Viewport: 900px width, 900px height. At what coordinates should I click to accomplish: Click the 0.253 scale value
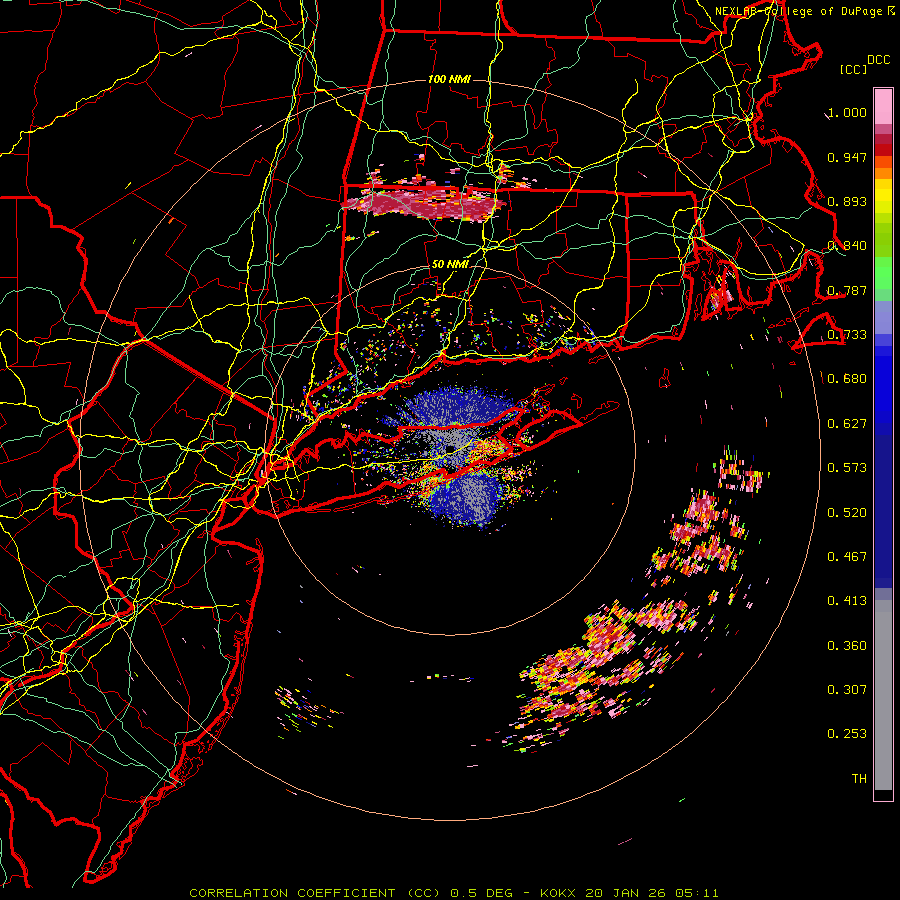[x=847, y=734]
